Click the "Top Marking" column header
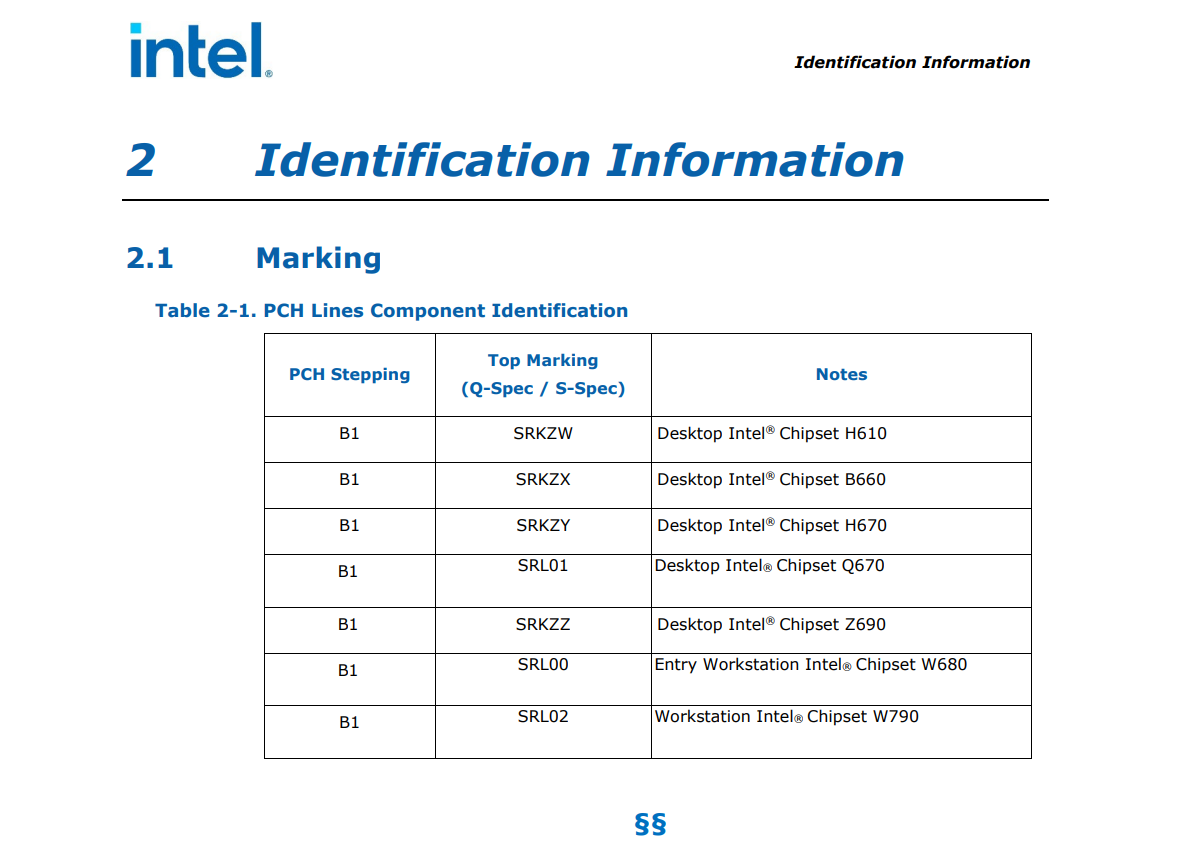 point(543,374)
